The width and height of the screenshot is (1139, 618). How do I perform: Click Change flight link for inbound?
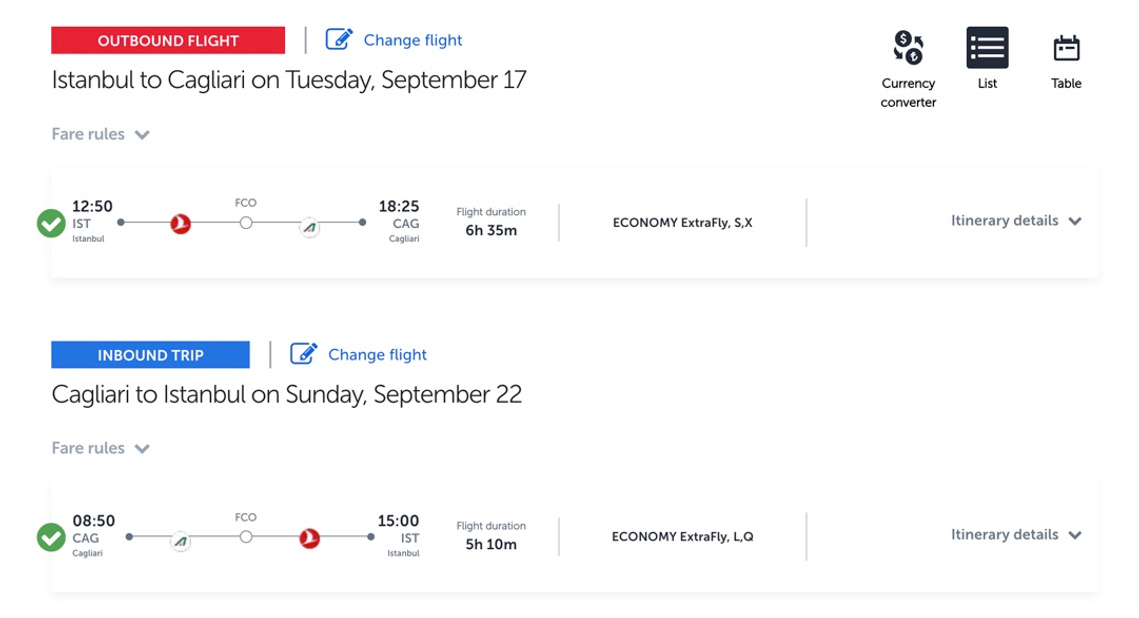[x=377, y=354]
